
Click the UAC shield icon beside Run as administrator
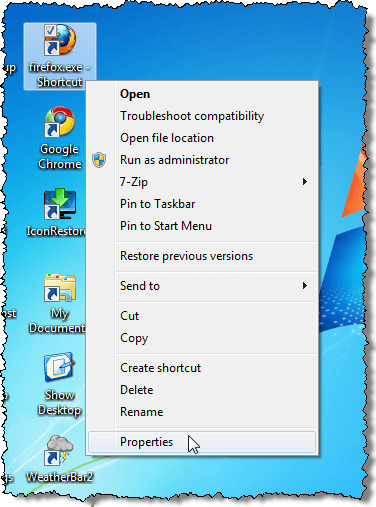(x=99, y=160)
